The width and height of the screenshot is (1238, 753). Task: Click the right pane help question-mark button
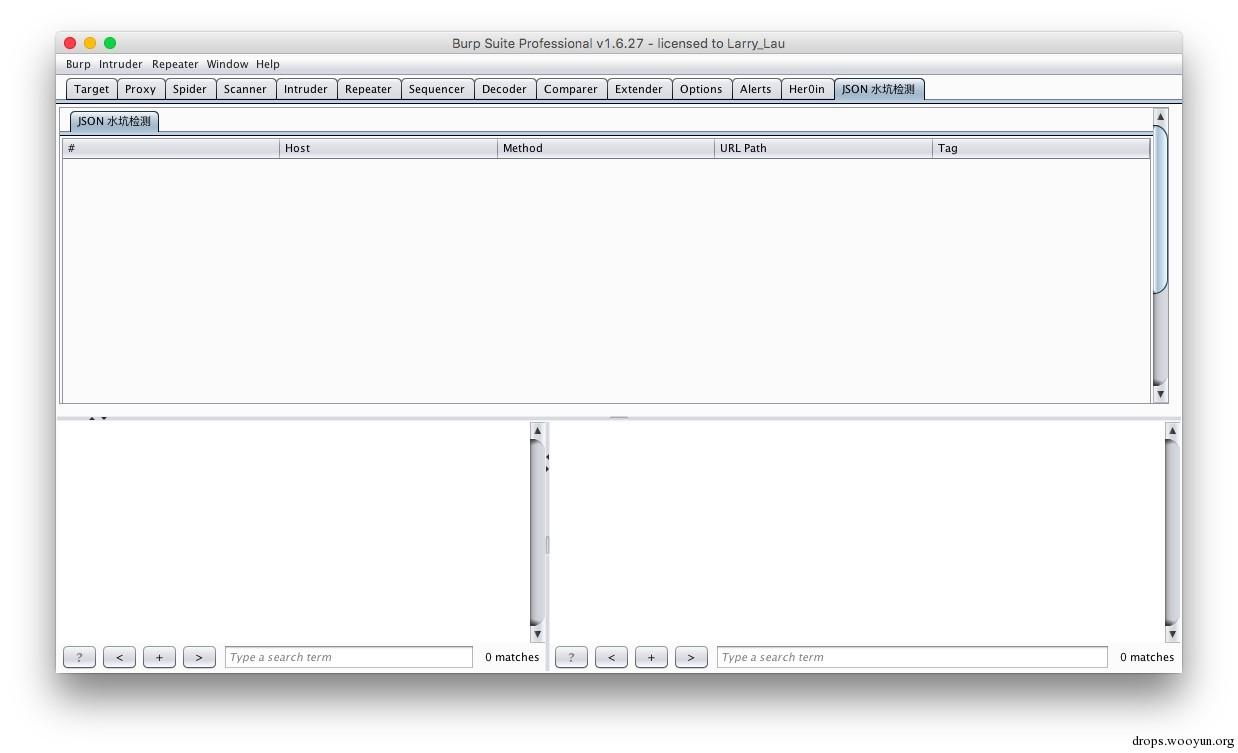point(571,657)
